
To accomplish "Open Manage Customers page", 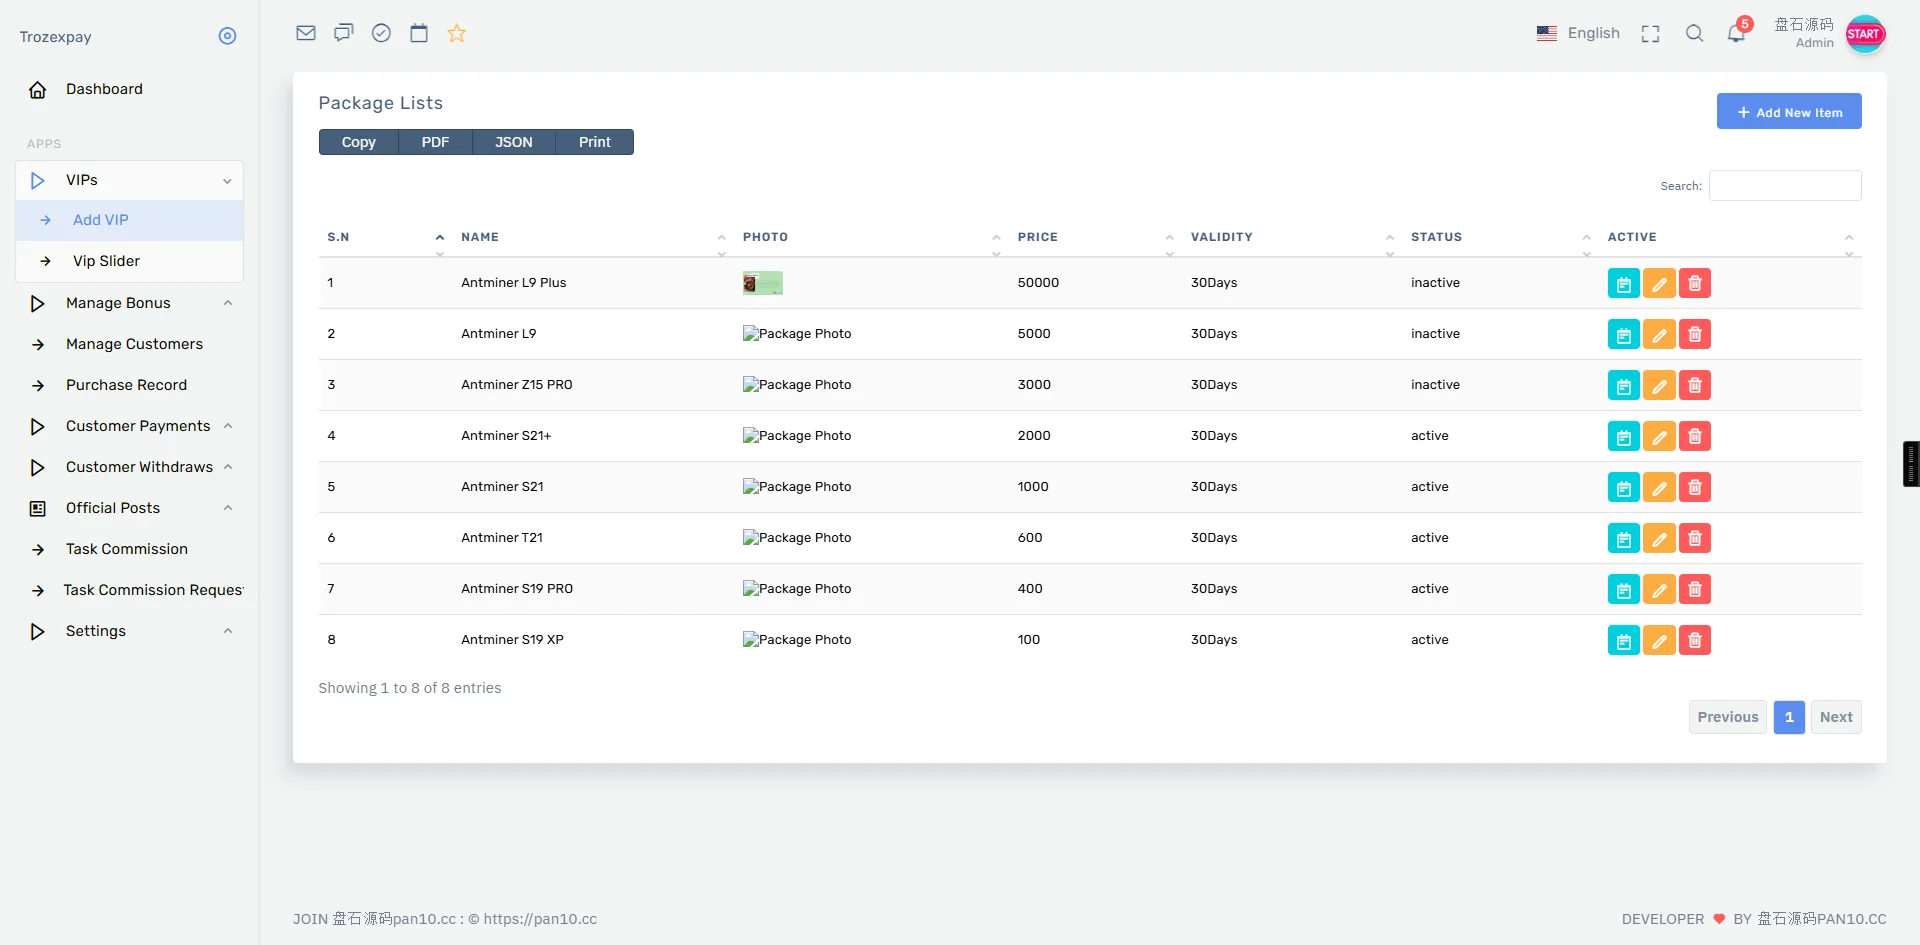I will pyautogui.click(x=130, y=344).
